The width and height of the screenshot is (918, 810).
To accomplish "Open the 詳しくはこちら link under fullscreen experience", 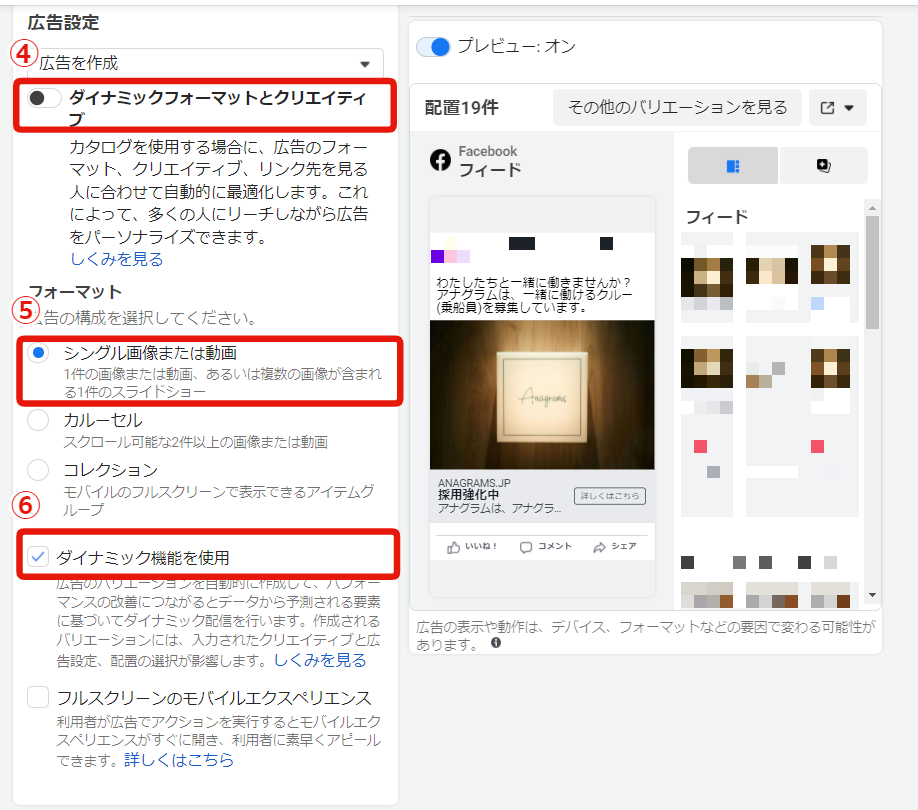I will tap(179, 760).
